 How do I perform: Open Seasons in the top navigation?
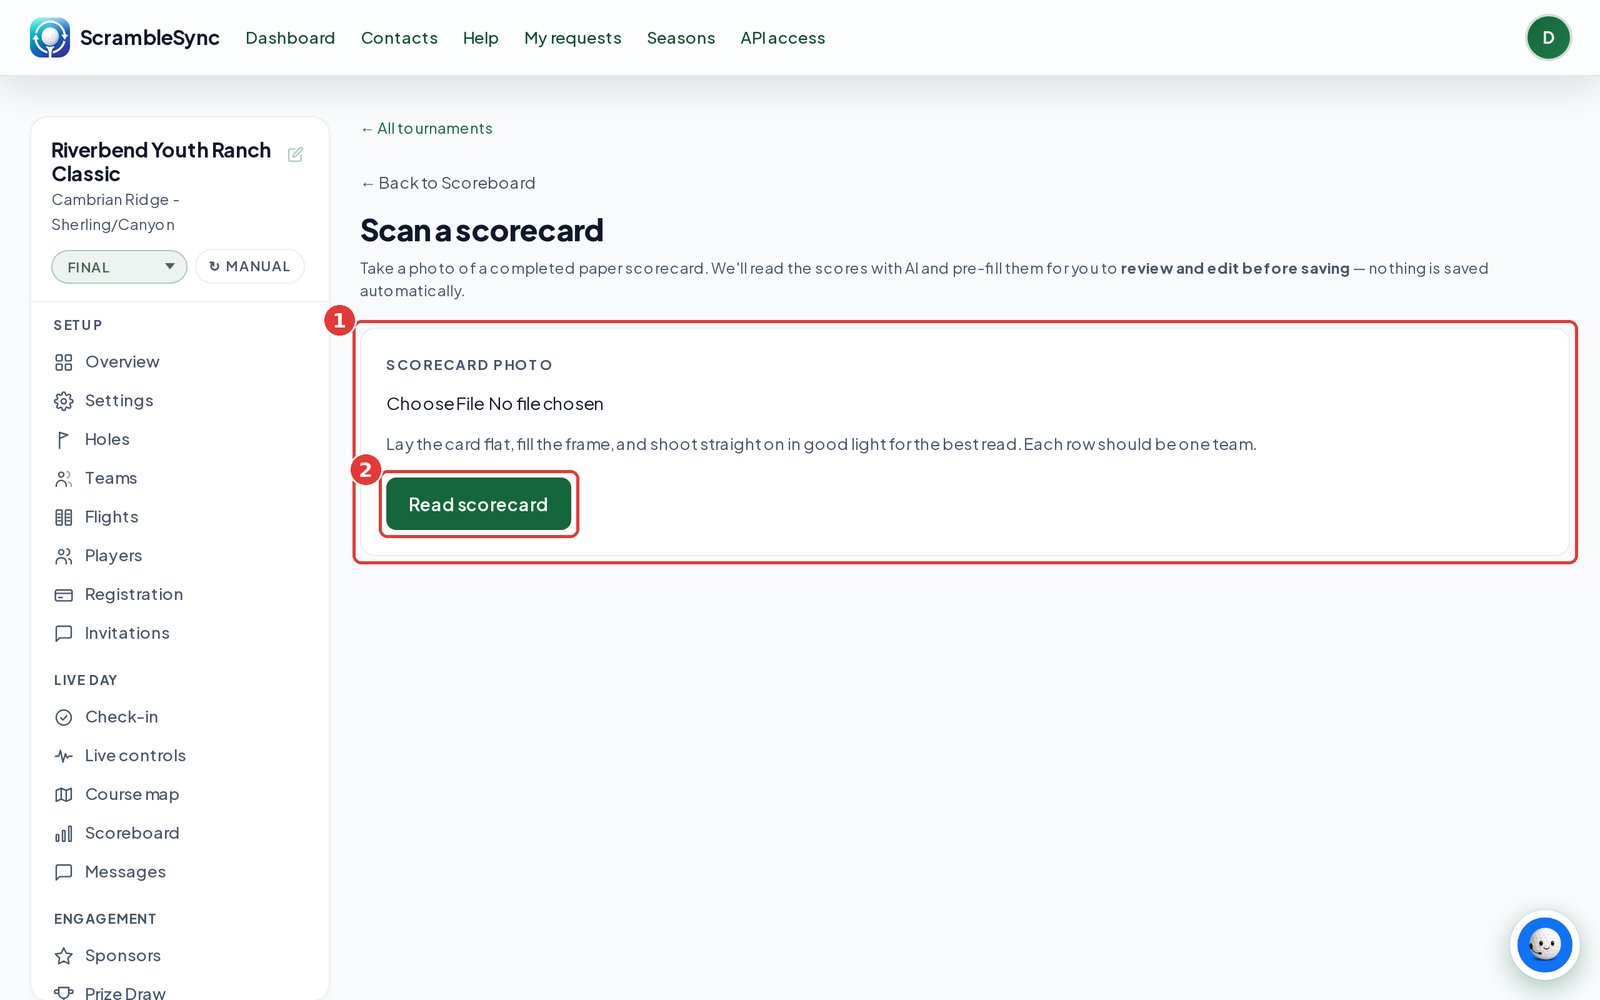pos(681,38)
